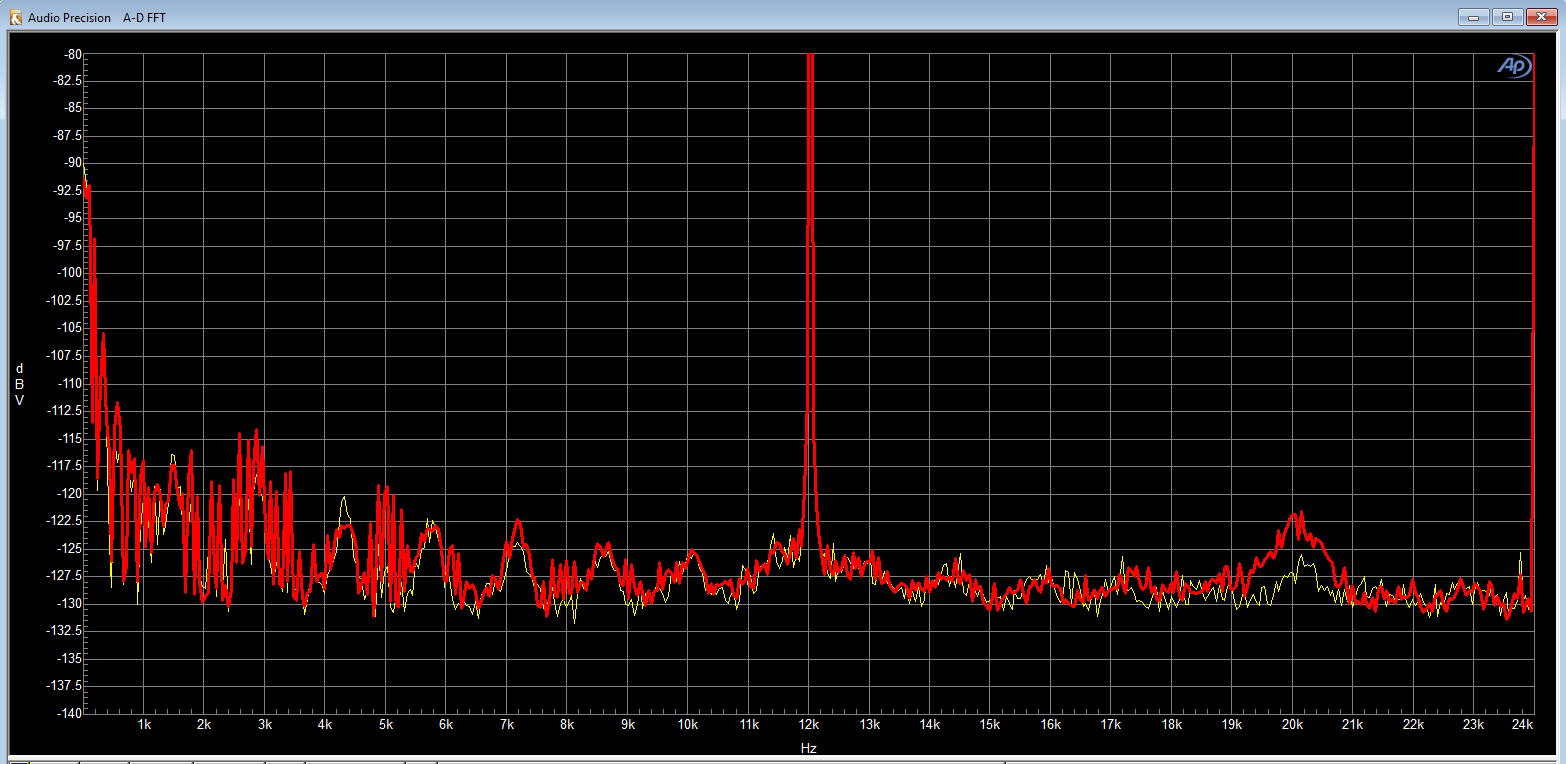Click the 1k frequency axis label
The height and width of the screenshot is (764, 1566).
pos(144,724)
